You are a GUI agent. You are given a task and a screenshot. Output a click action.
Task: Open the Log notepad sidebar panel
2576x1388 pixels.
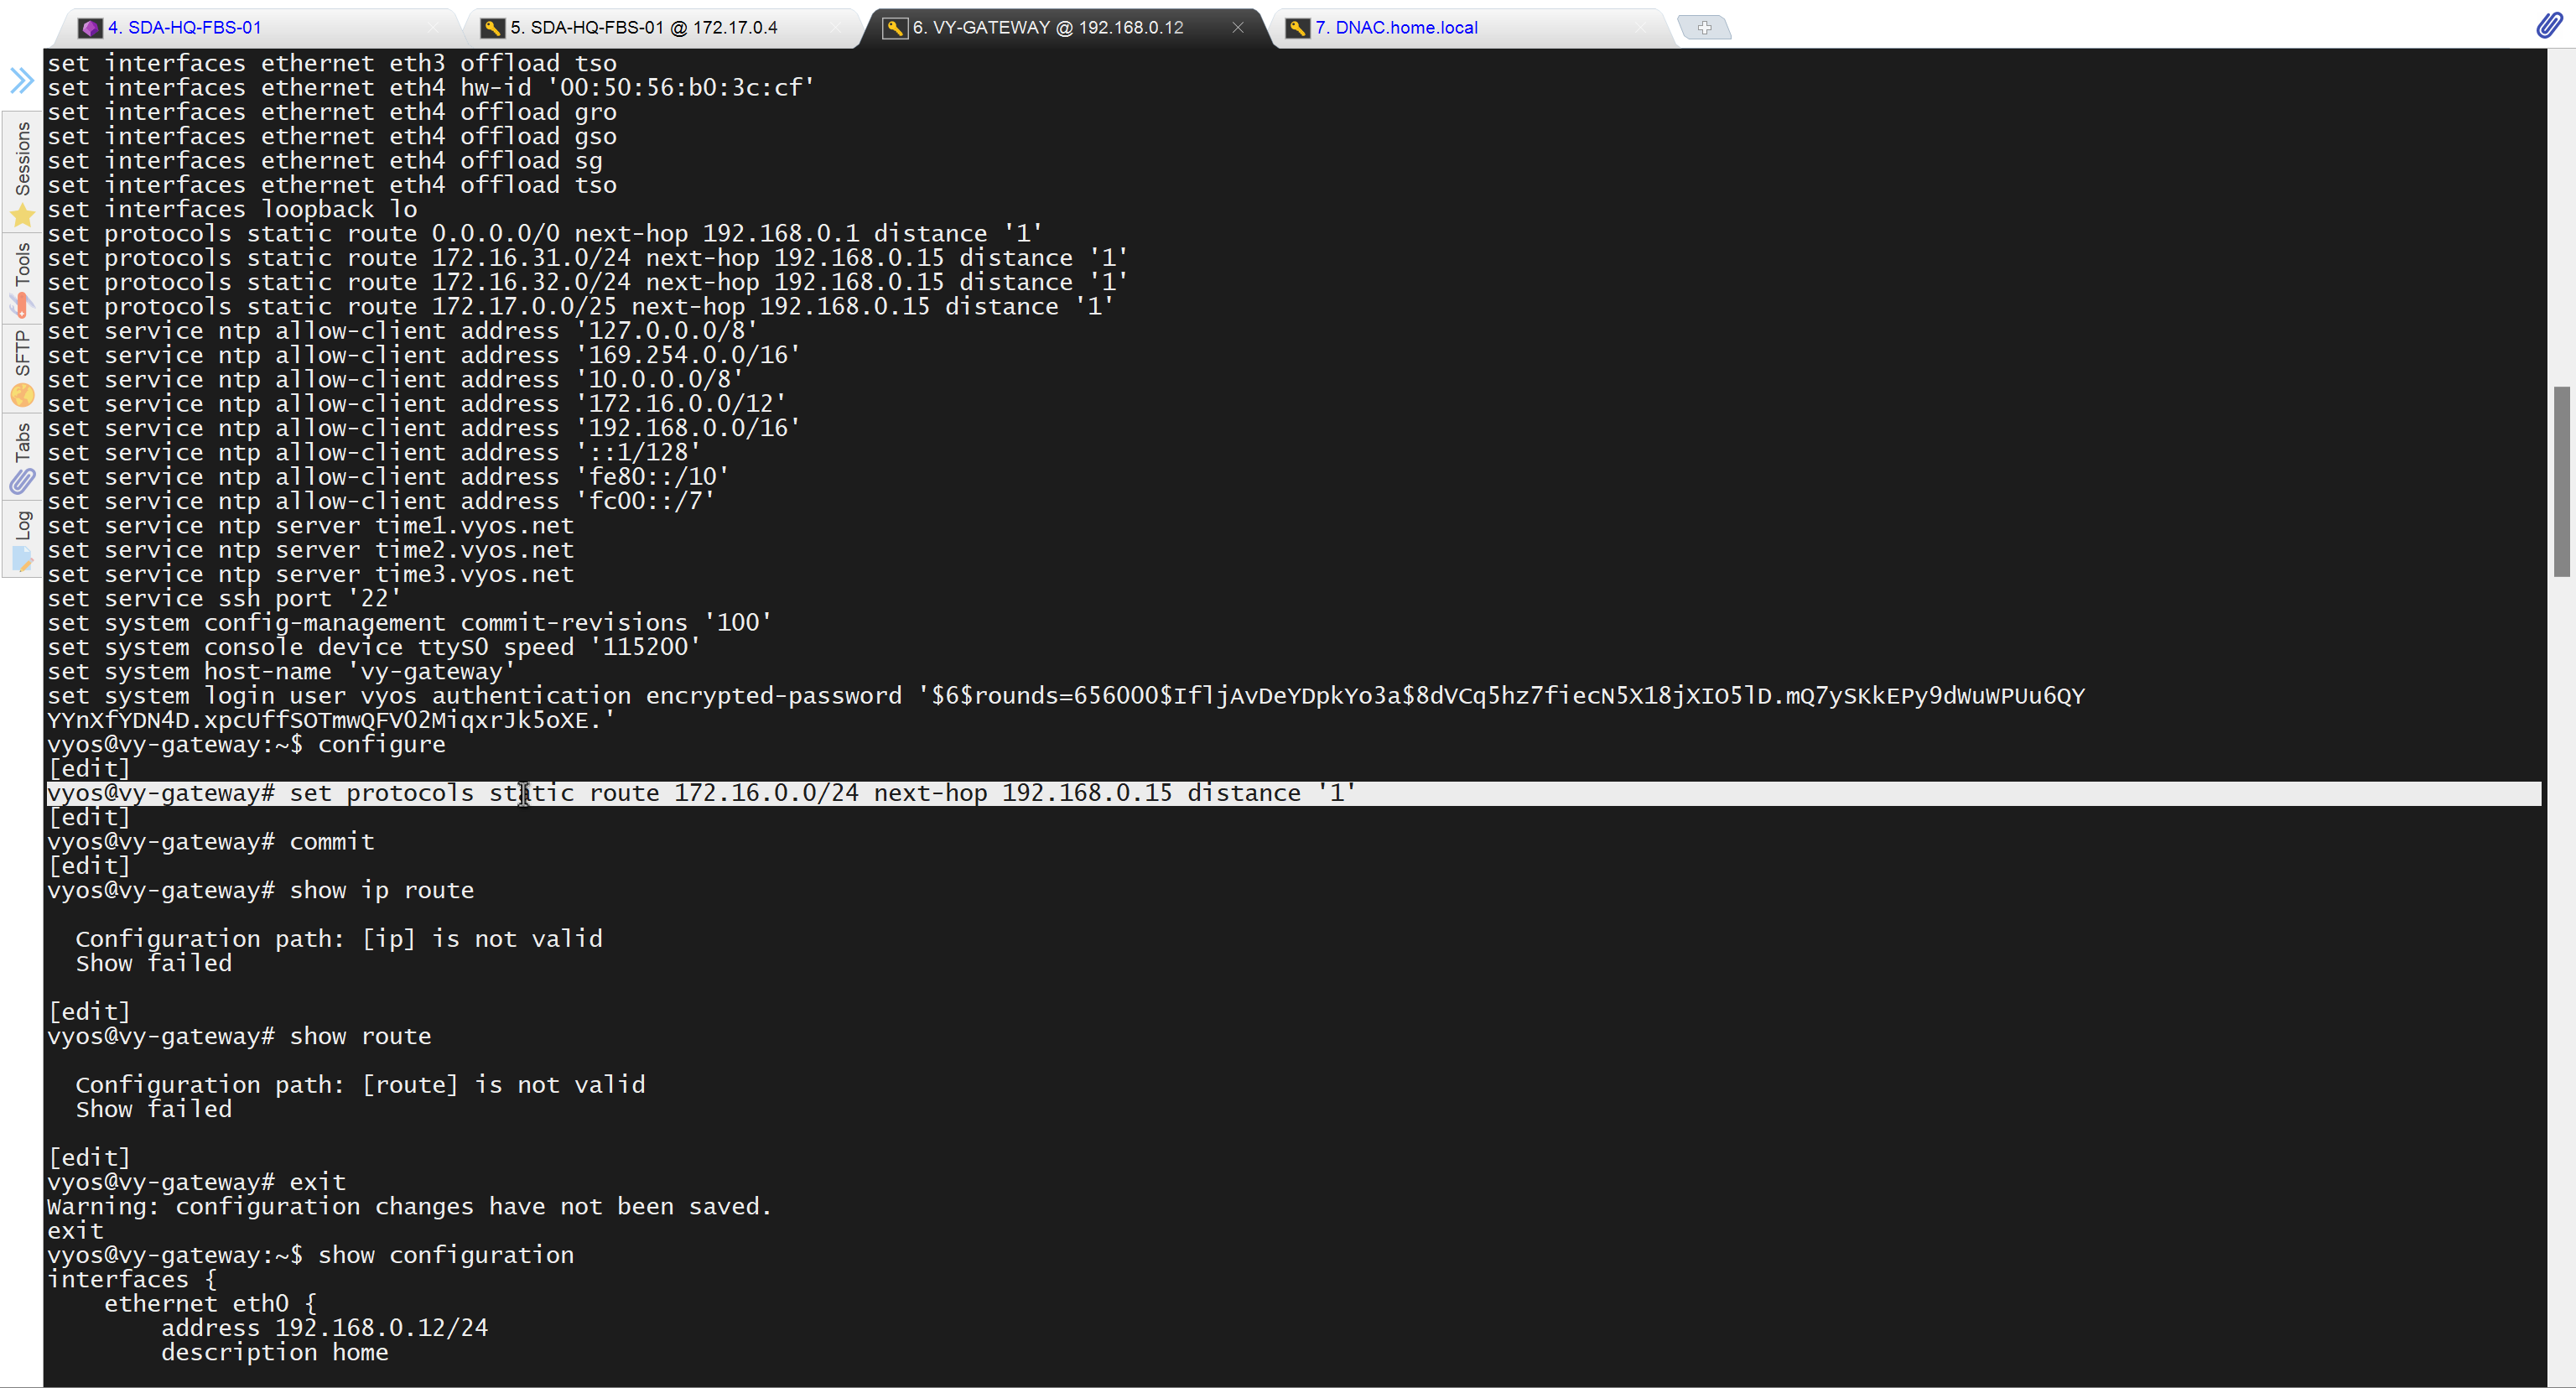[x=22, y=540]
